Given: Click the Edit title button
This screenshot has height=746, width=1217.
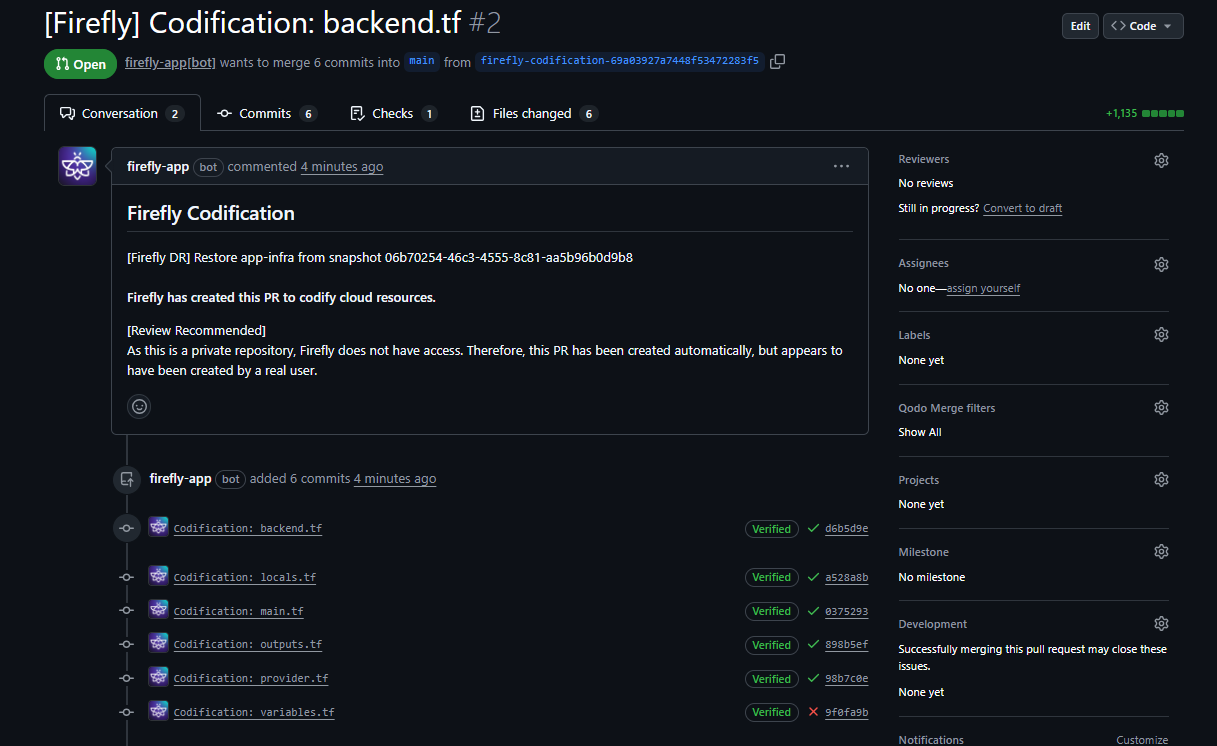Looking at the screenshot, I should (x=1080, y=26).
